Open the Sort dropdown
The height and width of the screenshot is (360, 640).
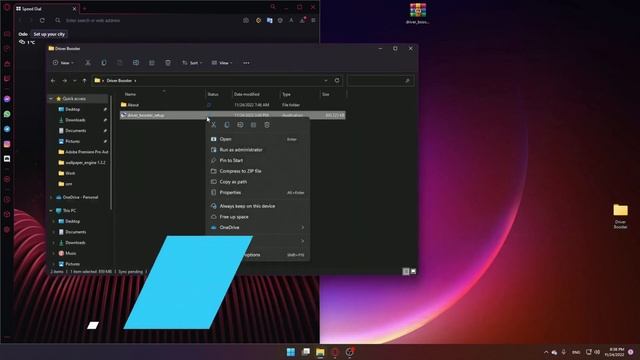(x=192, y=63)
